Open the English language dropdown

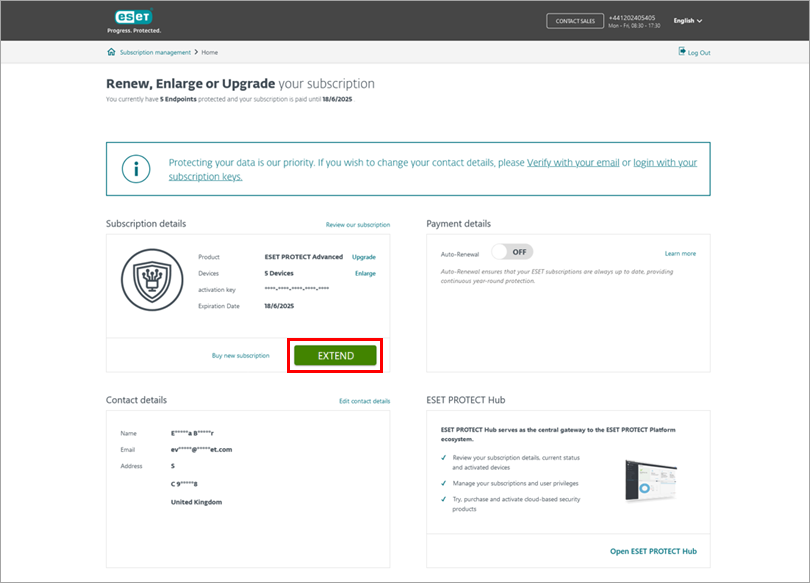pyautogui.click(x=687, y=20)
